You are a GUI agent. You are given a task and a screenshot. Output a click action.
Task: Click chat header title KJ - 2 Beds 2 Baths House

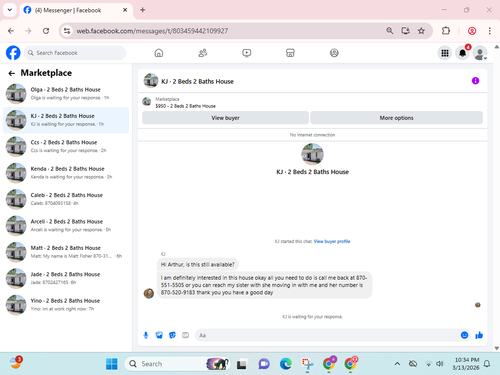click(x=197, y=81)
